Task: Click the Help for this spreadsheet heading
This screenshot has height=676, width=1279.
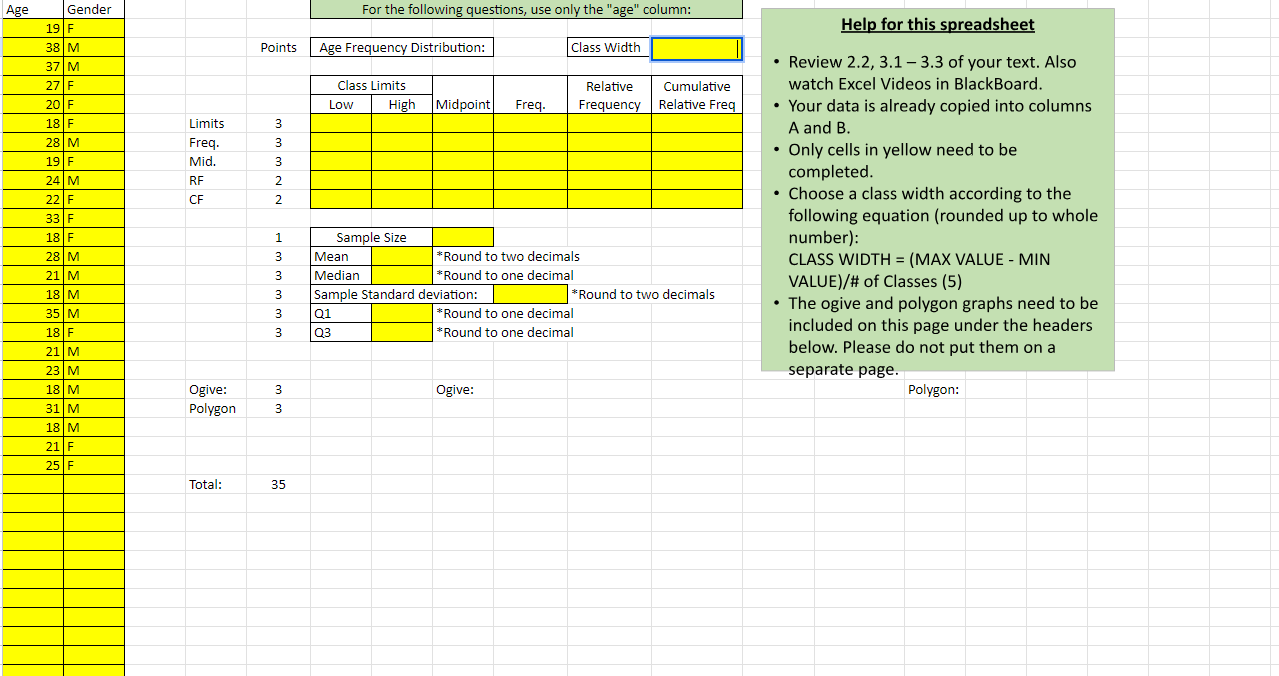Action: pos(937,24)
